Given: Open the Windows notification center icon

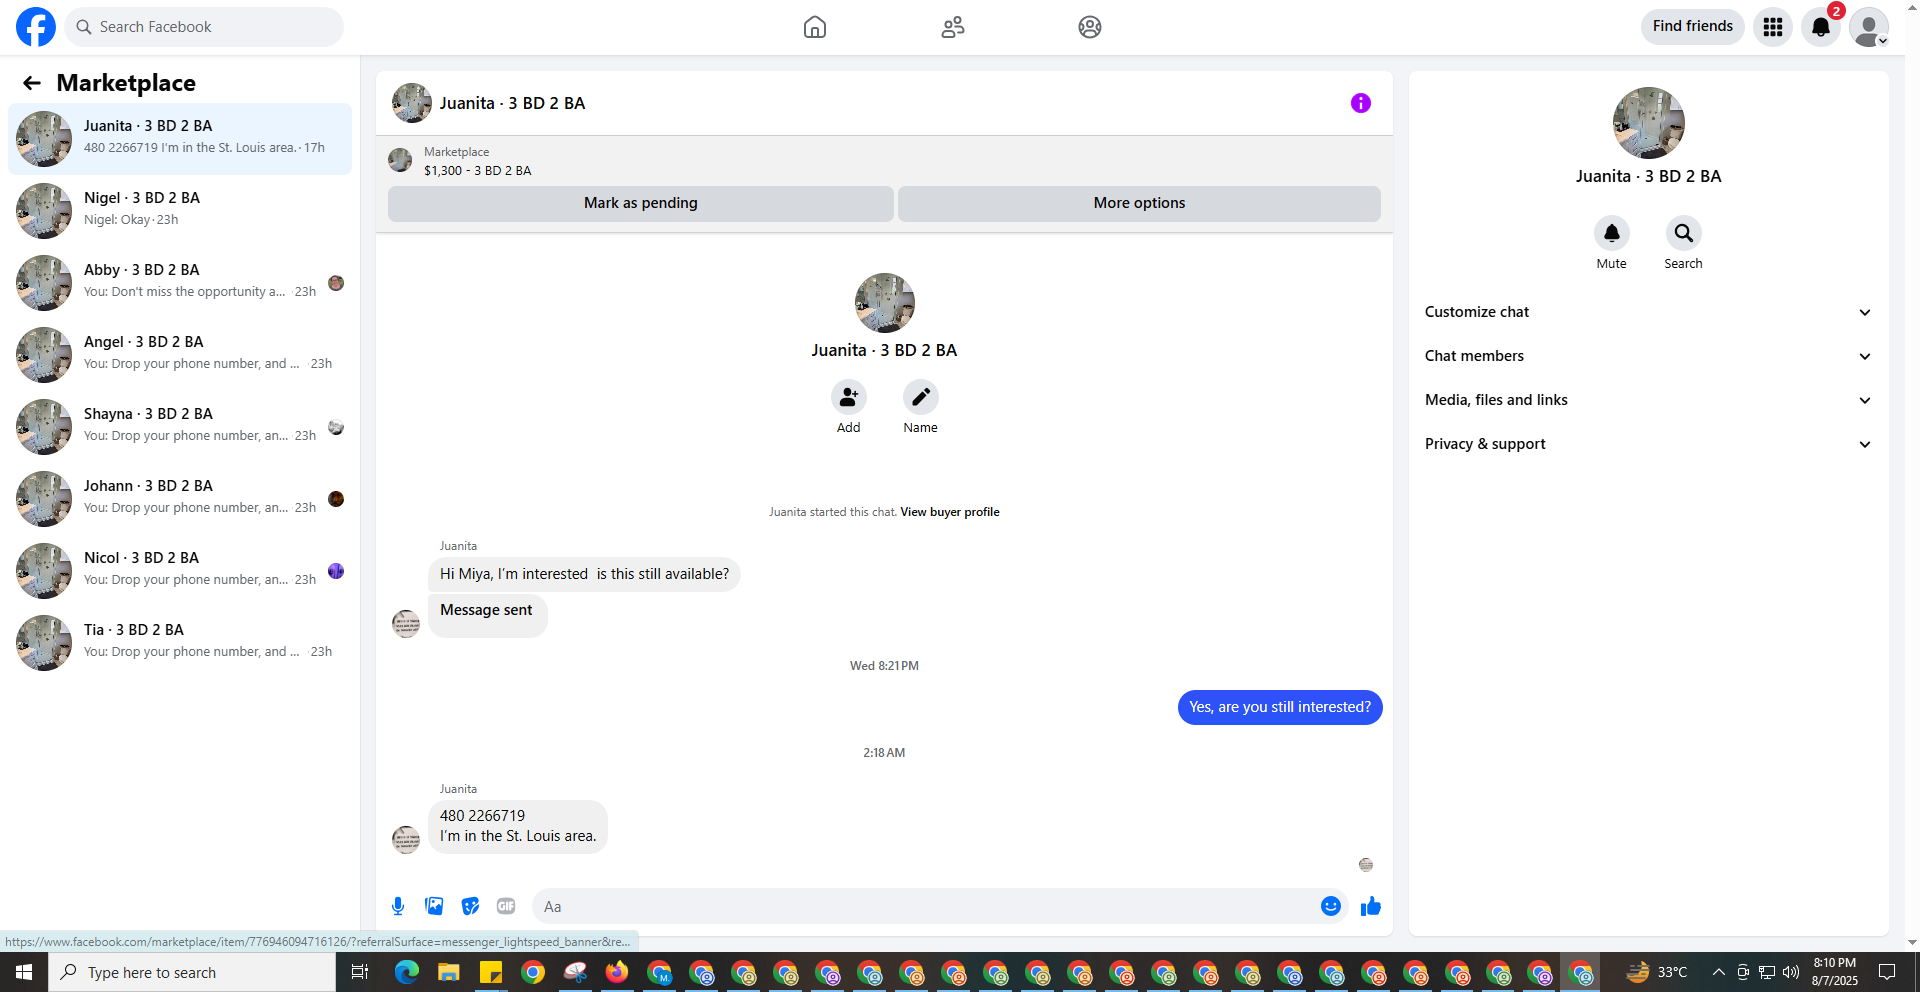Looking at the screenshot, I should click(x=1887, y=972).
